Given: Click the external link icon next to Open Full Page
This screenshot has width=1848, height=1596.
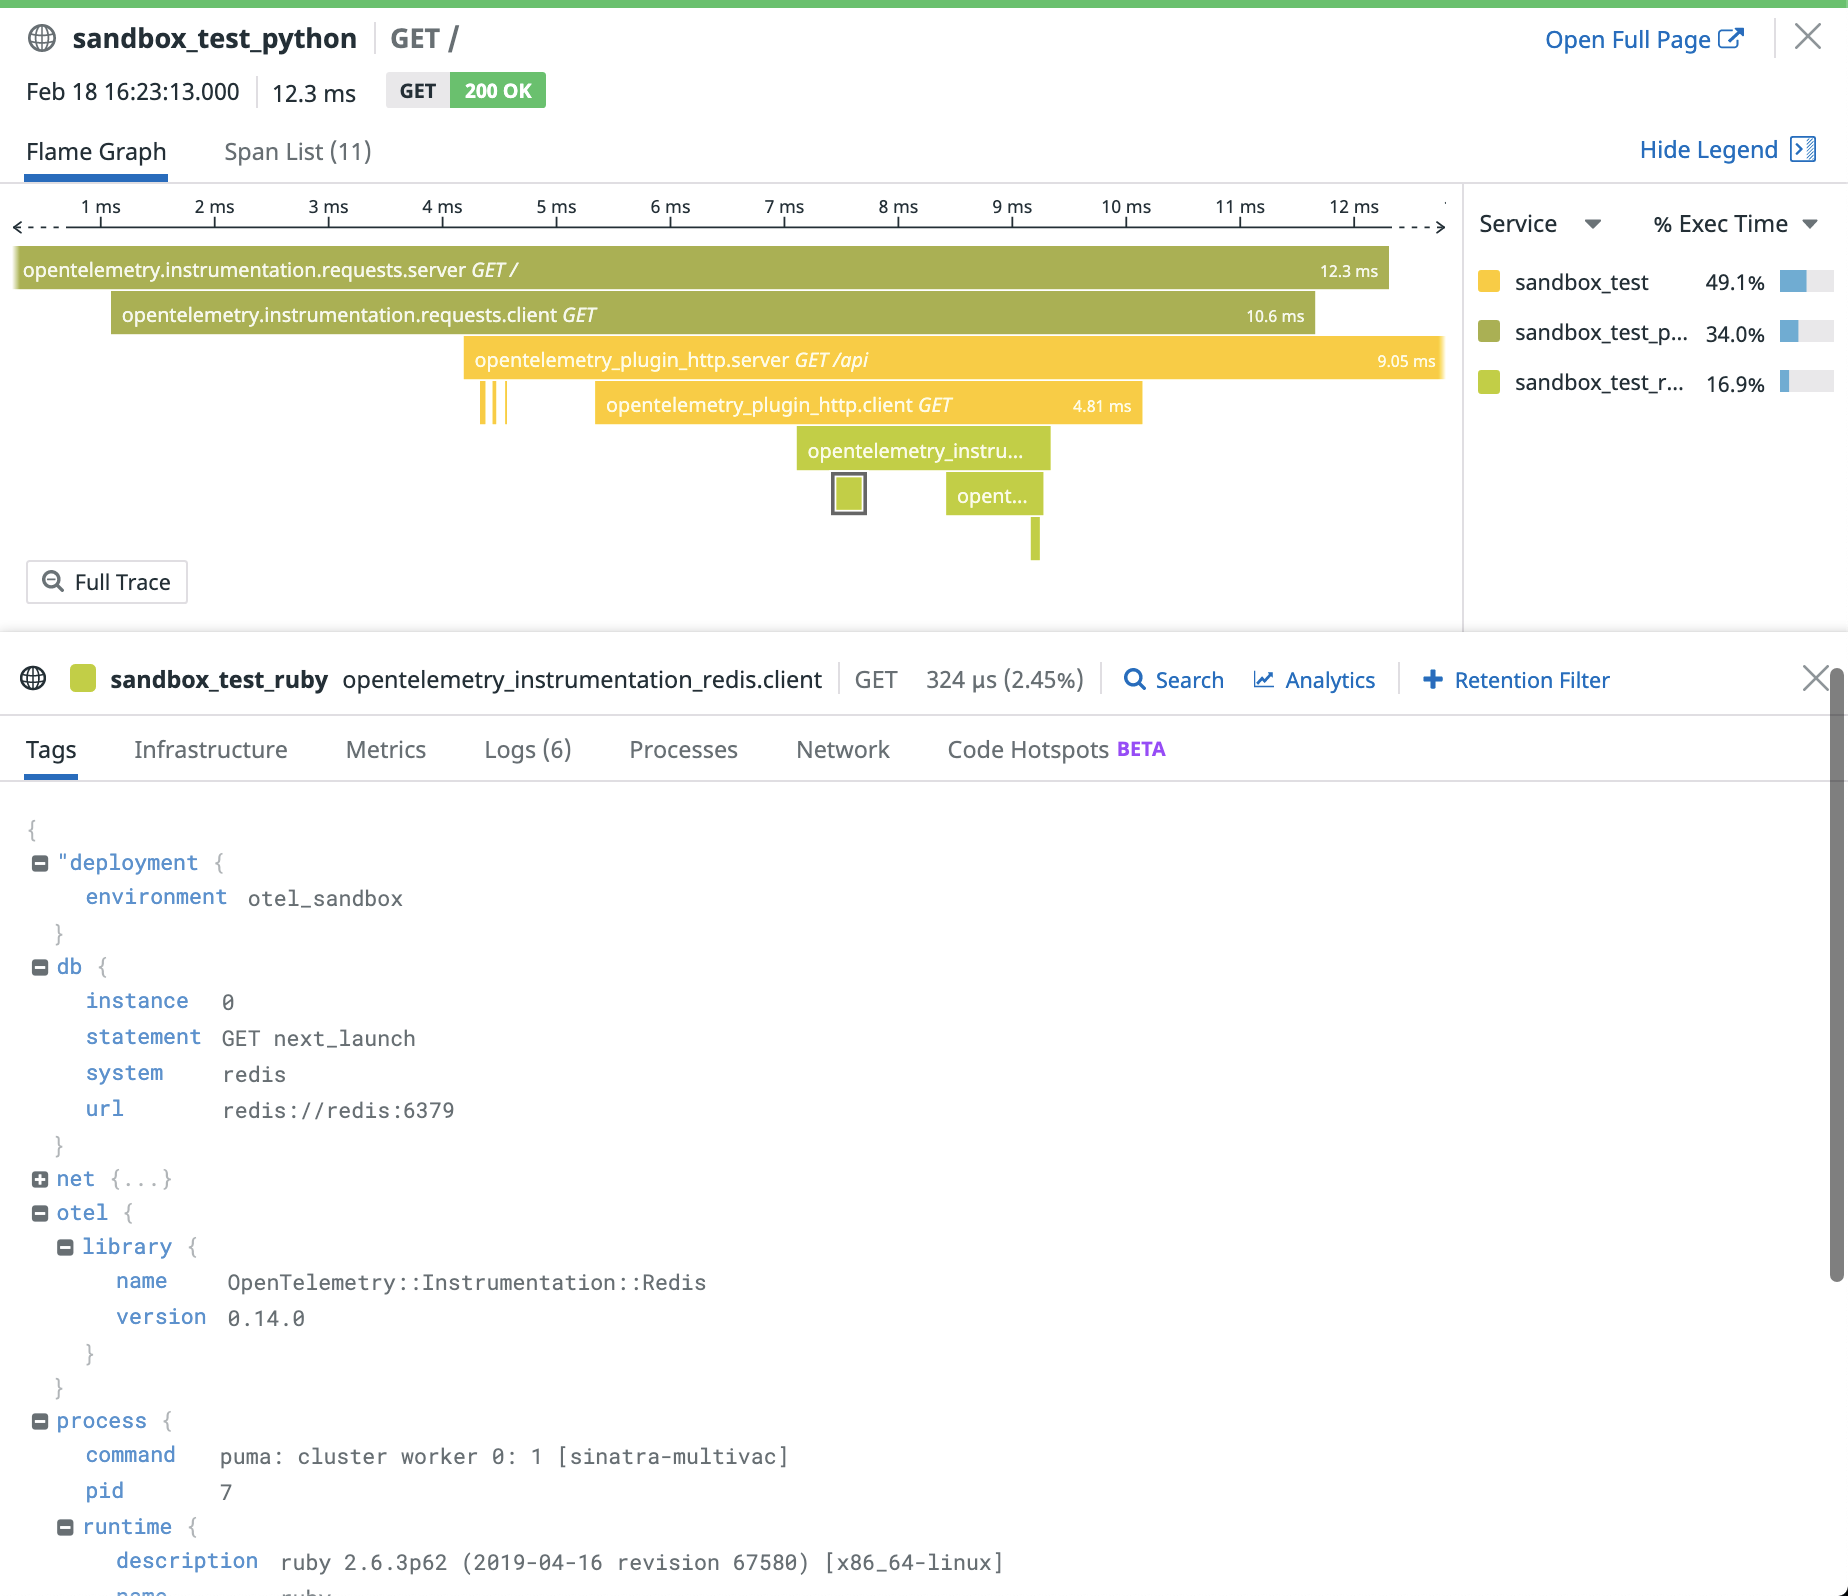Looking at the screenshot, I should coord(1731,39).
